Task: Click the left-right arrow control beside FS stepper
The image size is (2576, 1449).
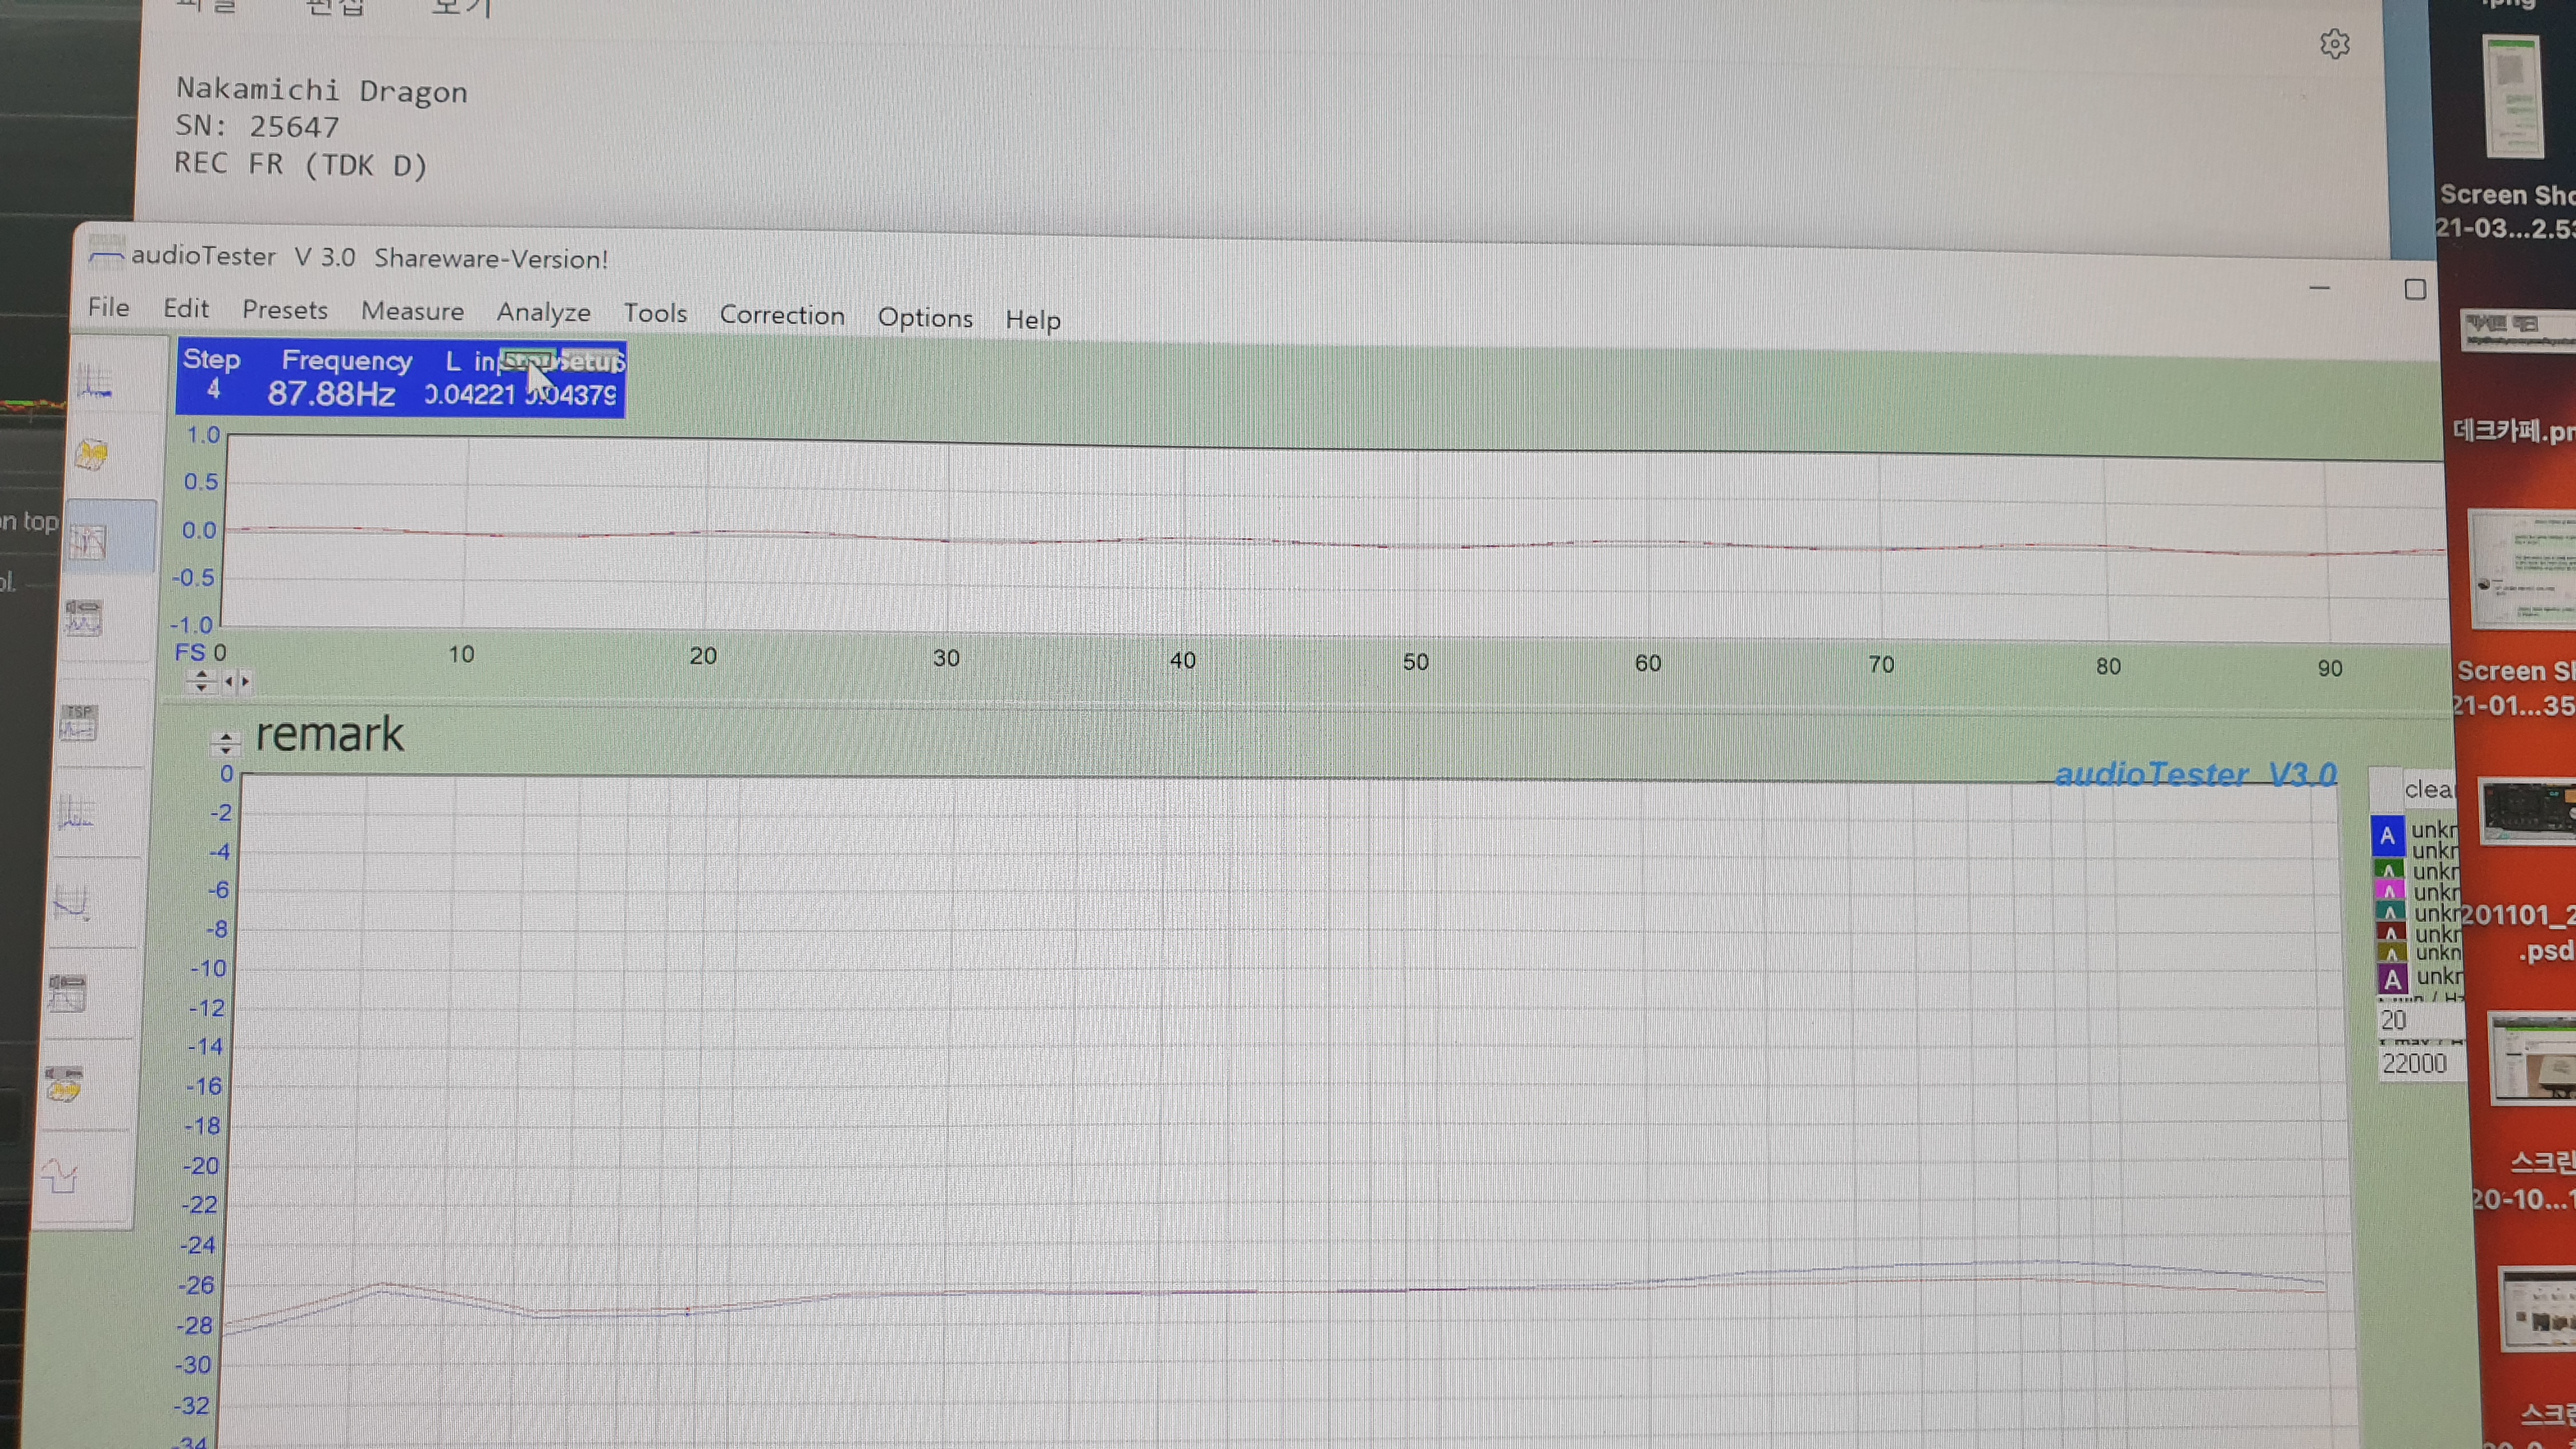Action: tap(237, 682)
